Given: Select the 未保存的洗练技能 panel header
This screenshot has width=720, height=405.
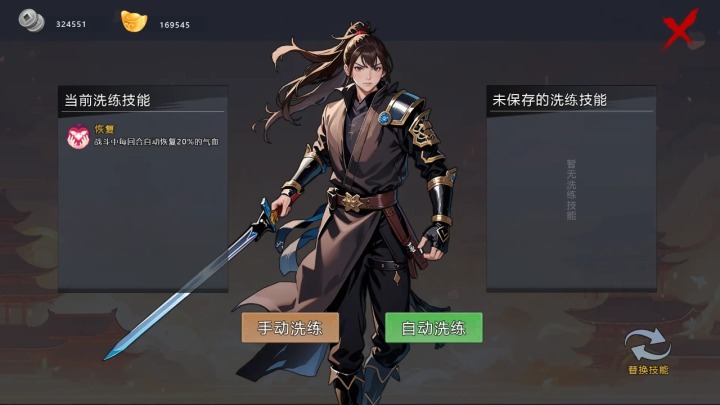Looking at the screenshot, I should [x=550, y=100].
